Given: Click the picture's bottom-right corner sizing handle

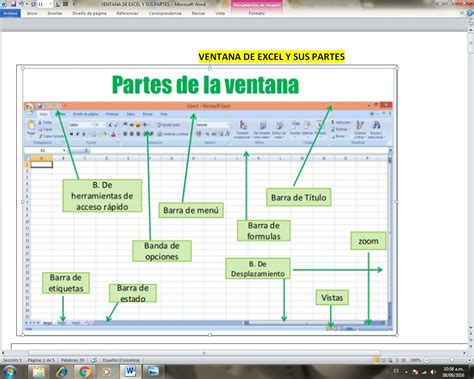Looking at the screenshot, I should pos(397,335).
